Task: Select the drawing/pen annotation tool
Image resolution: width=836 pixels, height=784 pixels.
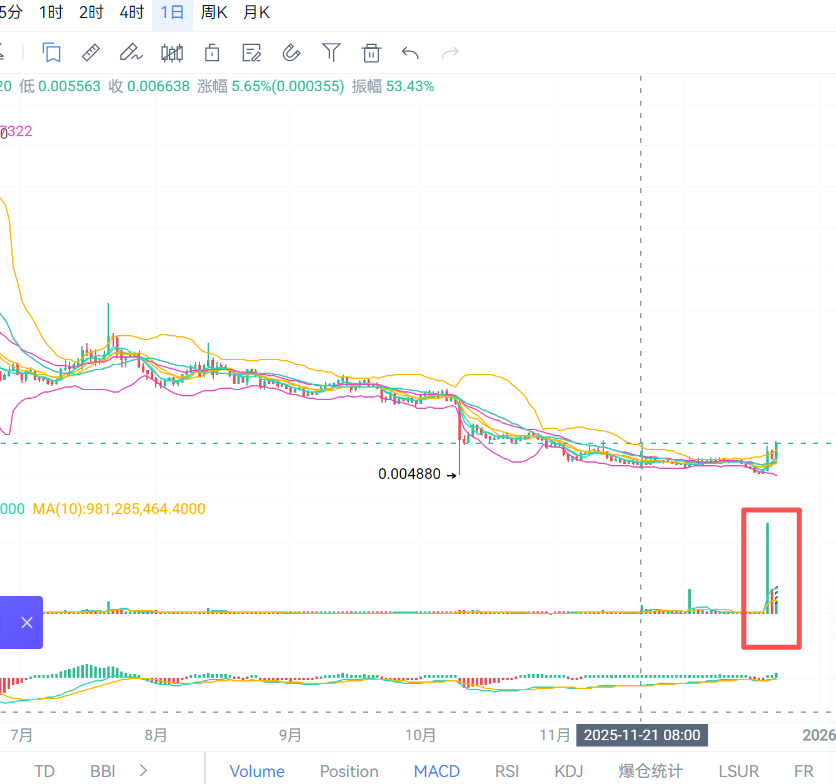Action: point(130,52)
